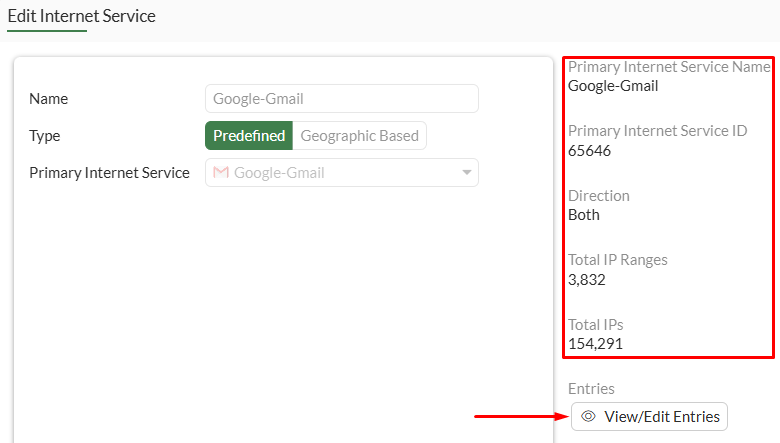Click the Total IP Ranges heading
The width and height of the screenshot is (780, 443).
pos(617,260)
